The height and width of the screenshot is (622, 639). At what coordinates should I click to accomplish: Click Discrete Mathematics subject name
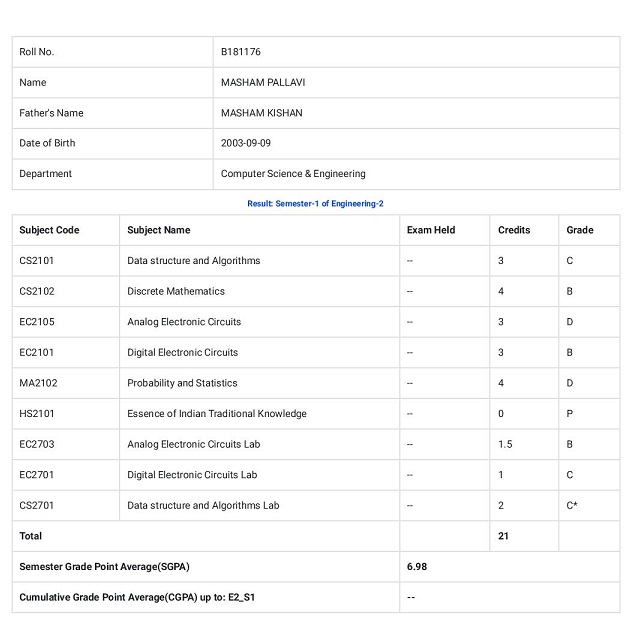[x=176, y=291]
